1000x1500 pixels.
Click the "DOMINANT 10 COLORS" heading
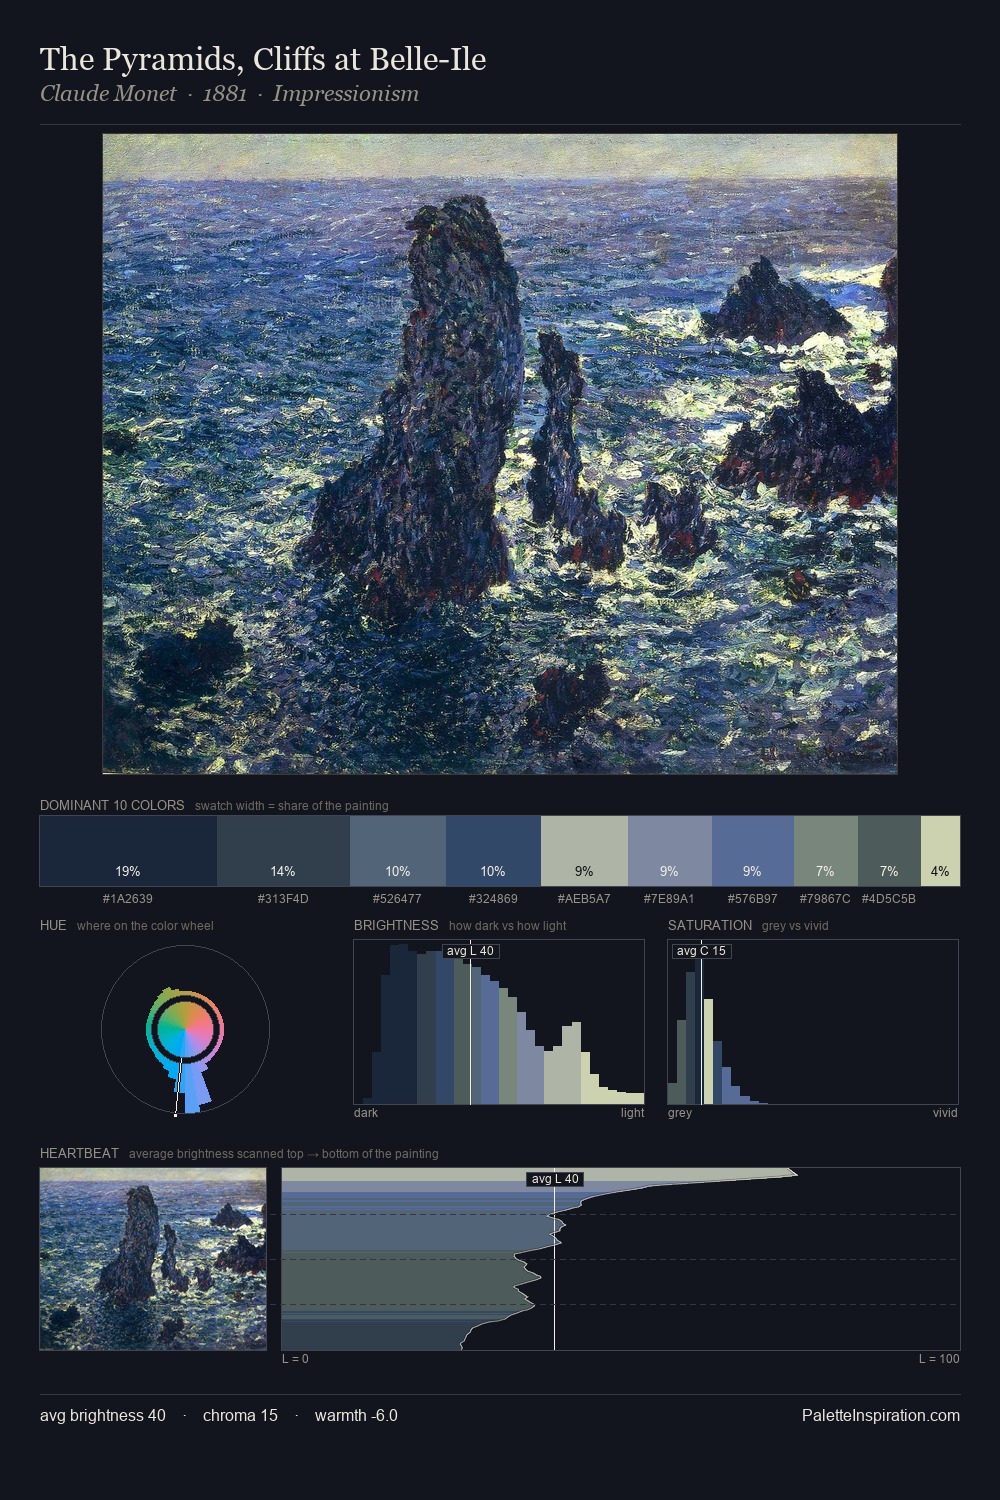[112, 805]
